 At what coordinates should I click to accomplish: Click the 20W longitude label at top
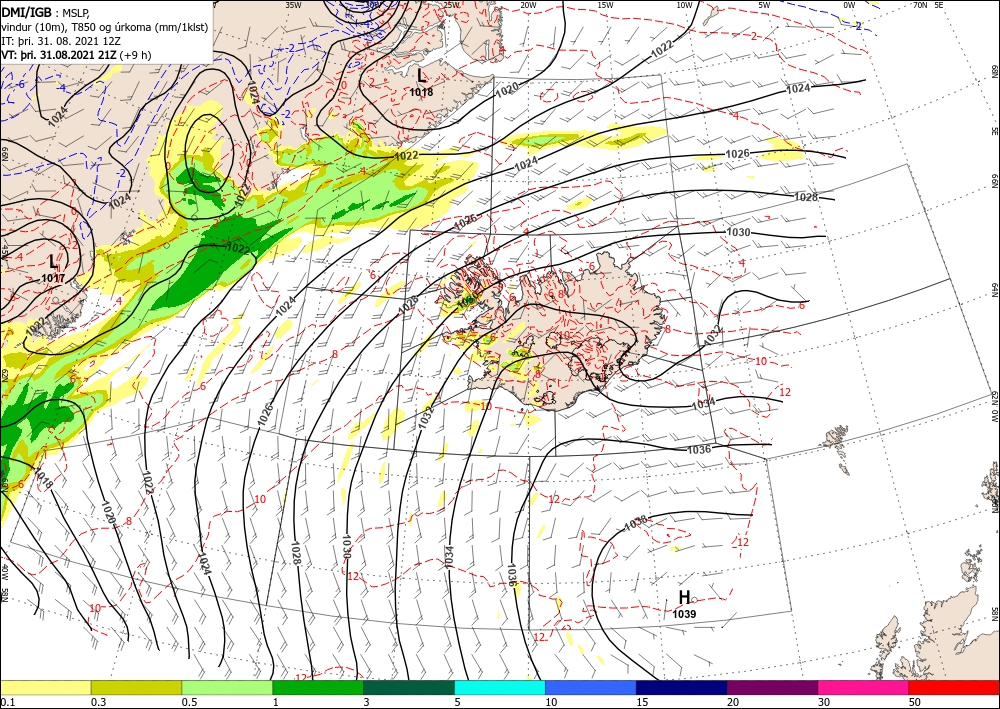(528, 4)
